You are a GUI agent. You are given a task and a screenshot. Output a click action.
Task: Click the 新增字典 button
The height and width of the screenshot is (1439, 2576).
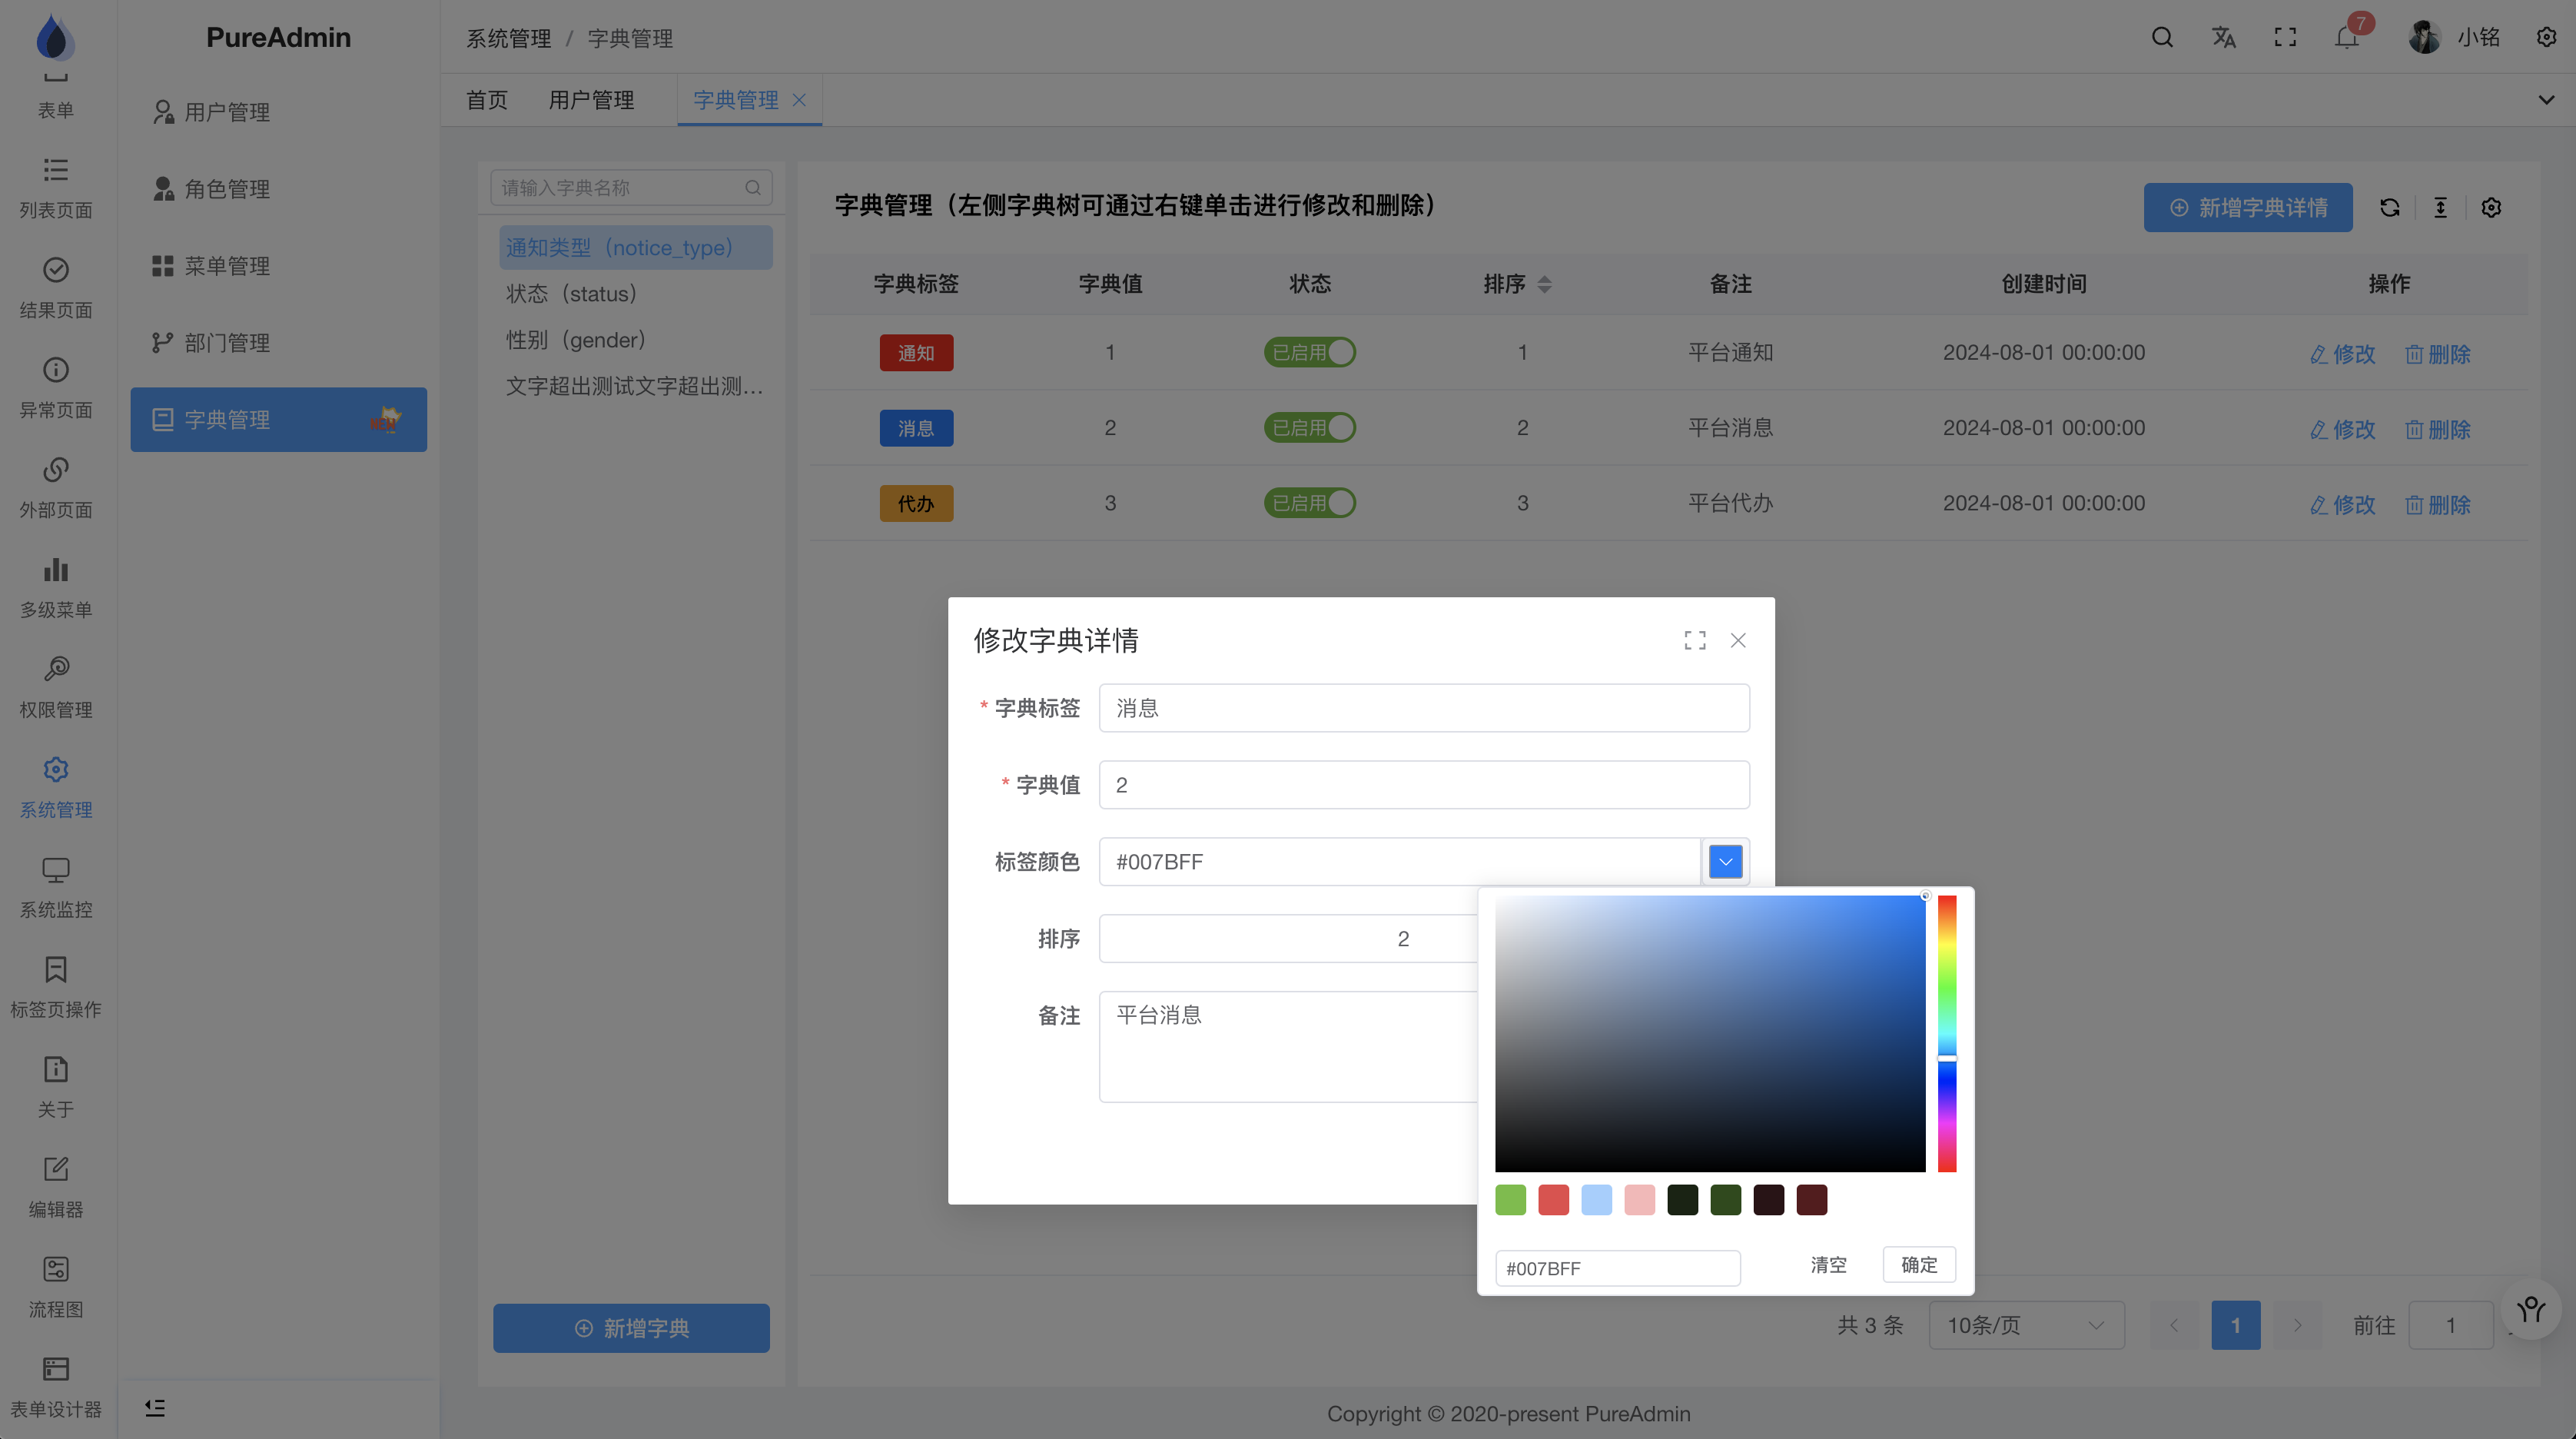[631, 1328]
